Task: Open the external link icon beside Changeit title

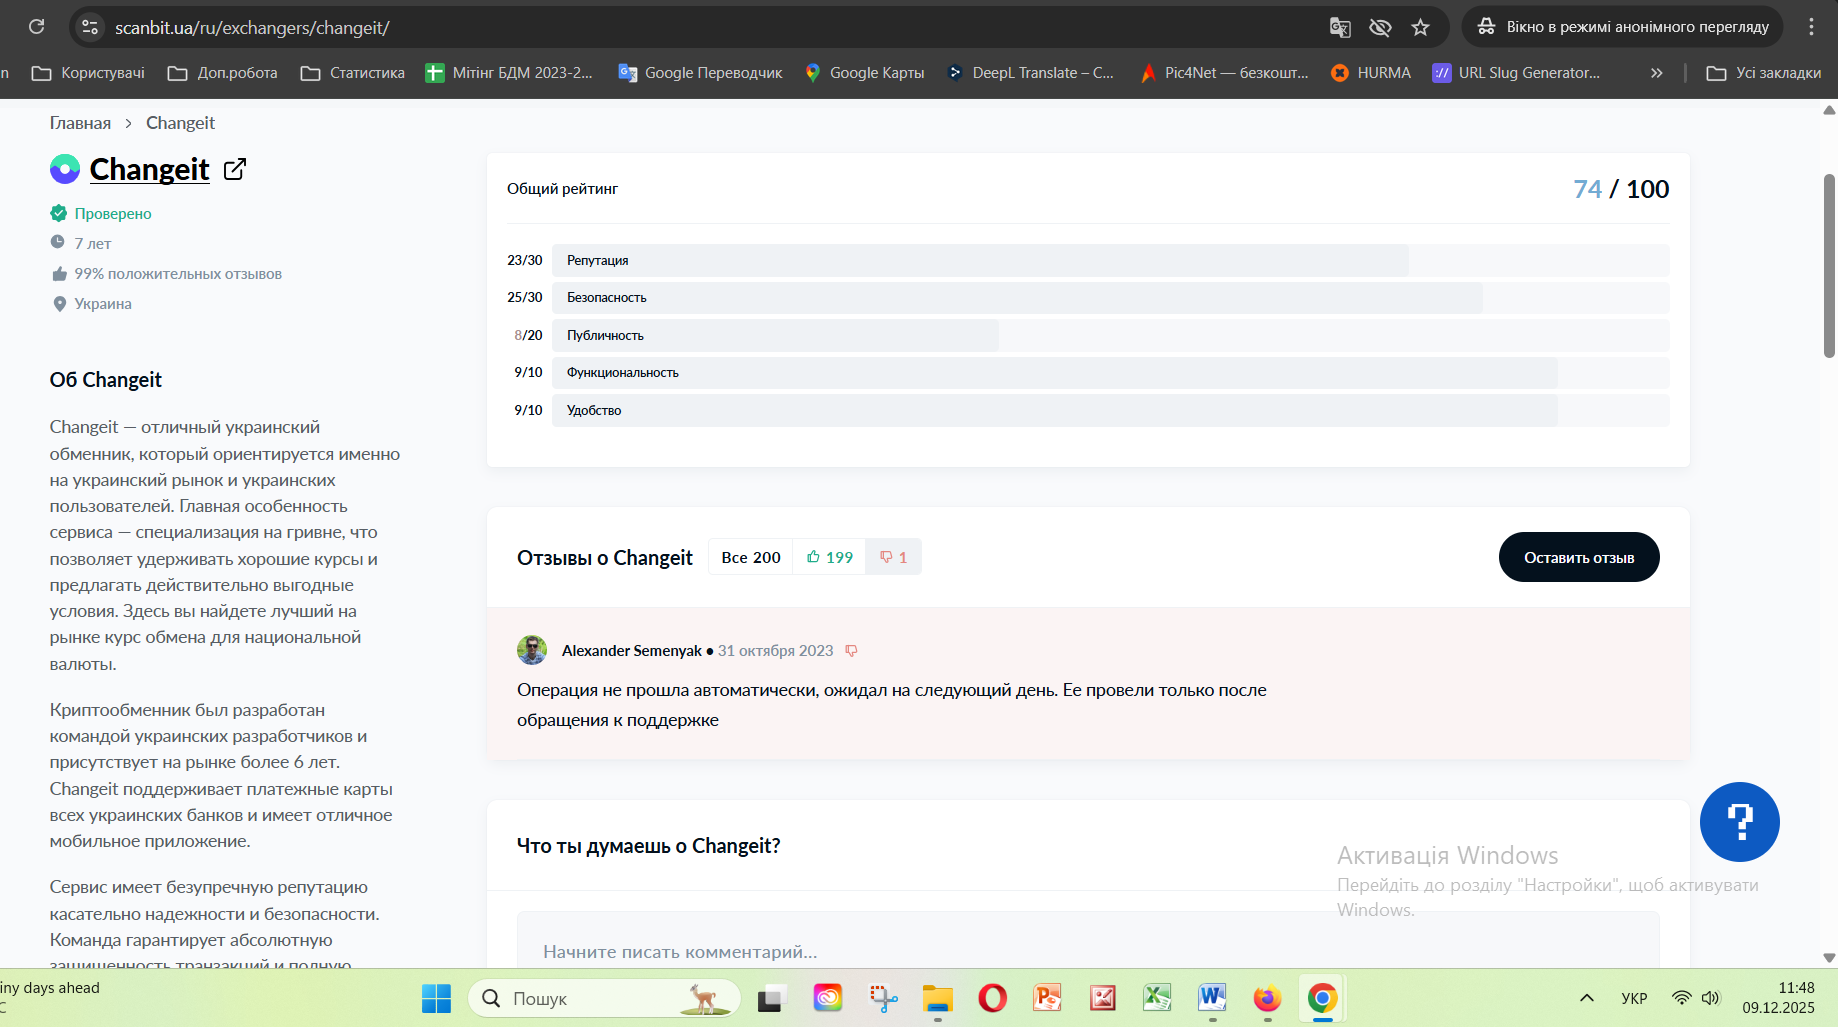Action: [x=235, y=169]
